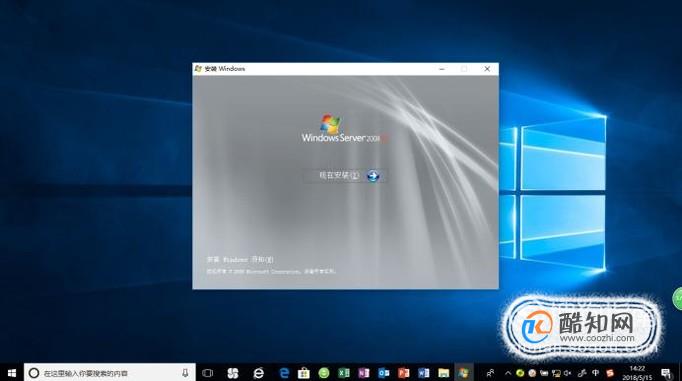Open Outlook from the taskbar

click(x=384, y=373)
